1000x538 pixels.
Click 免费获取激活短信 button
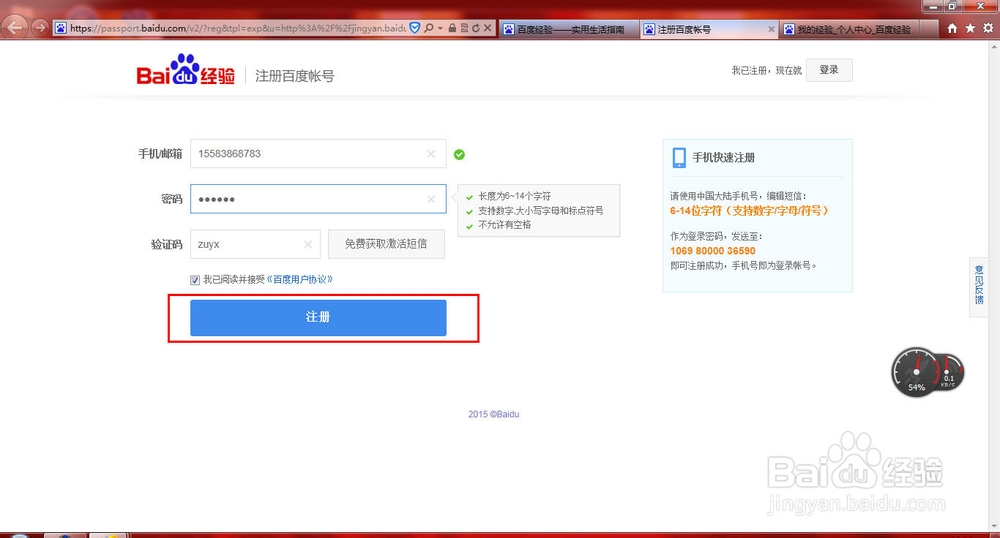pyautogui.click(x=386, y=244)
